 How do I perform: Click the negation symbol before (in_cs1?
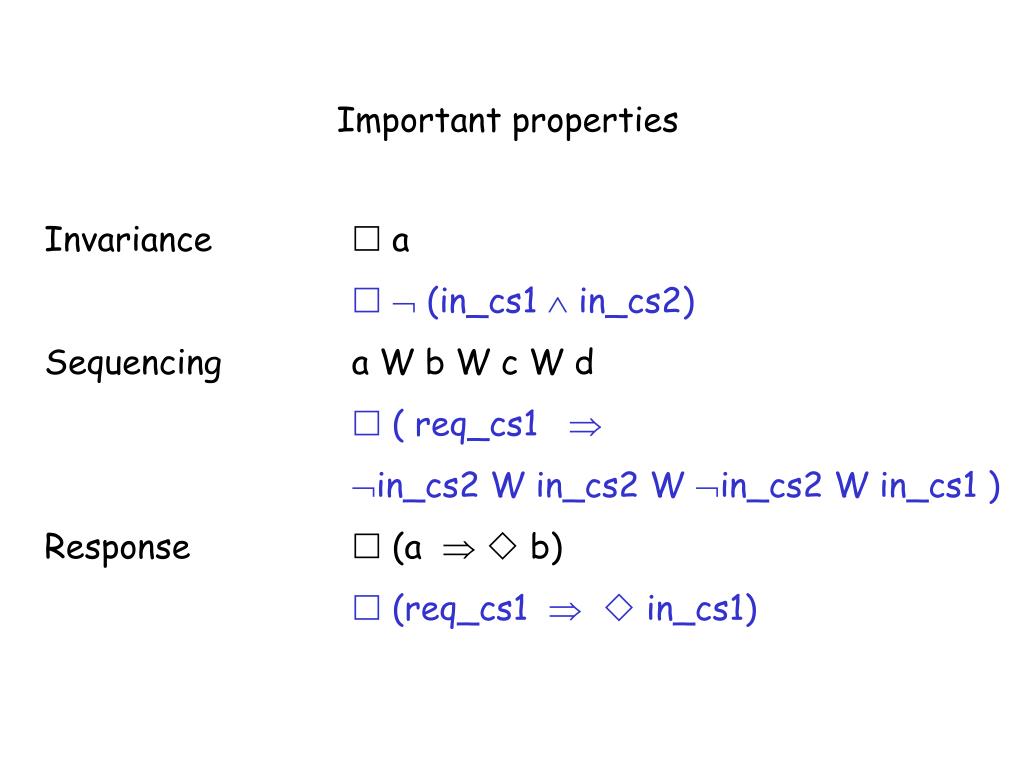click(x=404, y=305)
